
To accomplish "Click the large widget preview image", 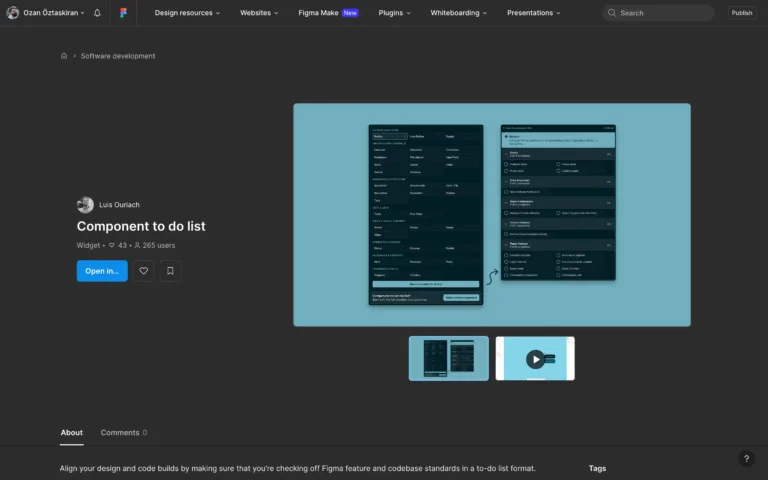I will pyautogui.click(x=492, y=215).
